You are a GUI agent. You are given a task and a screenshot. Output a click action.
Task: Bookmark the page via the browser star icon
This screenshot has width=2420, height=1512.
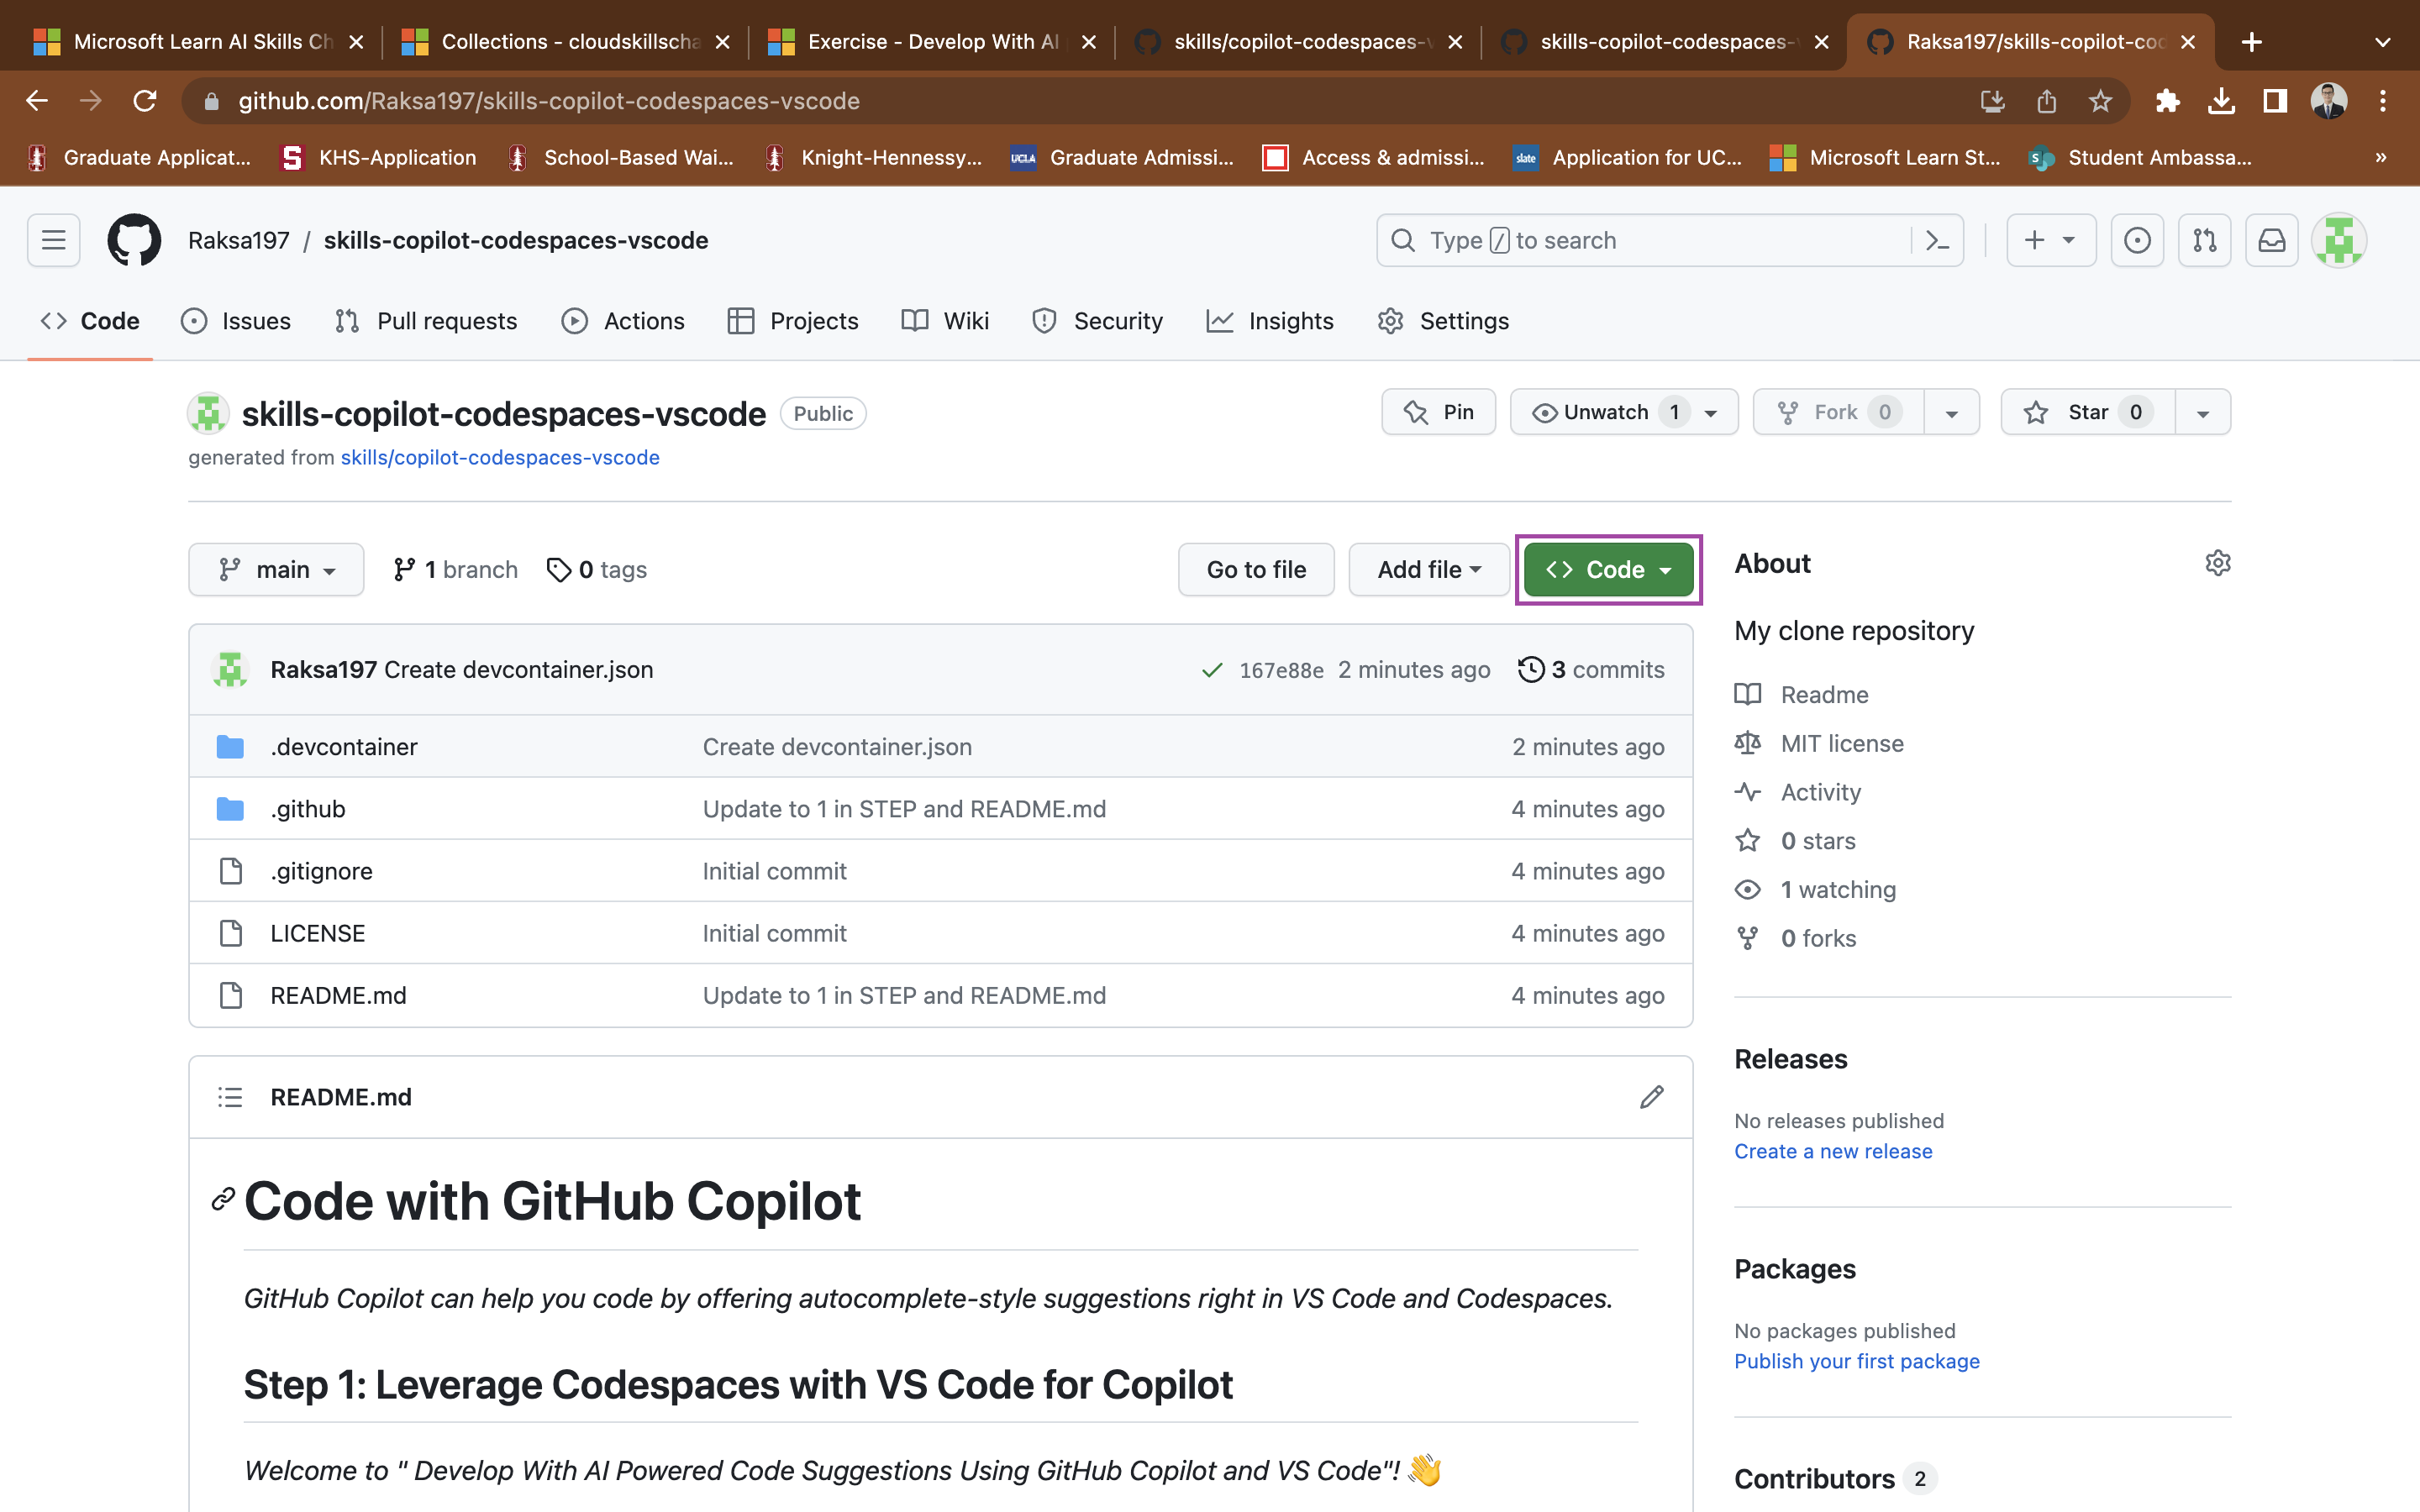pyautogui.click(x=2099, y=100)
